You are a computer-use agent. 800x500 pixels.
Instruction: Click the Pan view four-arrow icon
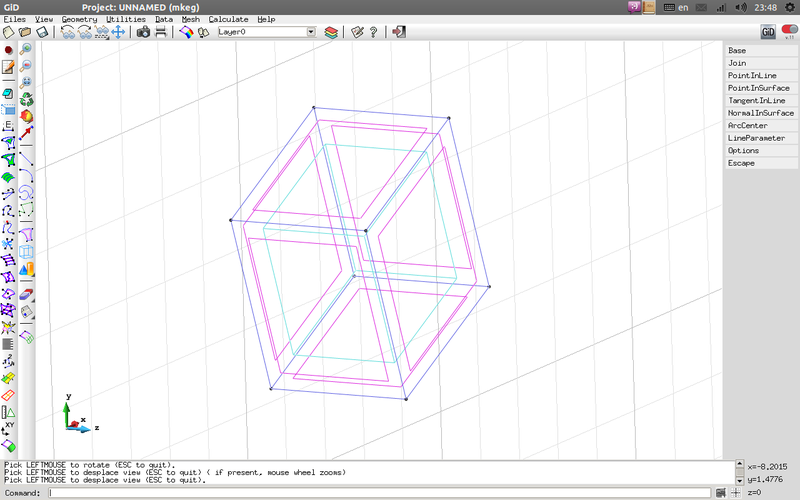118,32
